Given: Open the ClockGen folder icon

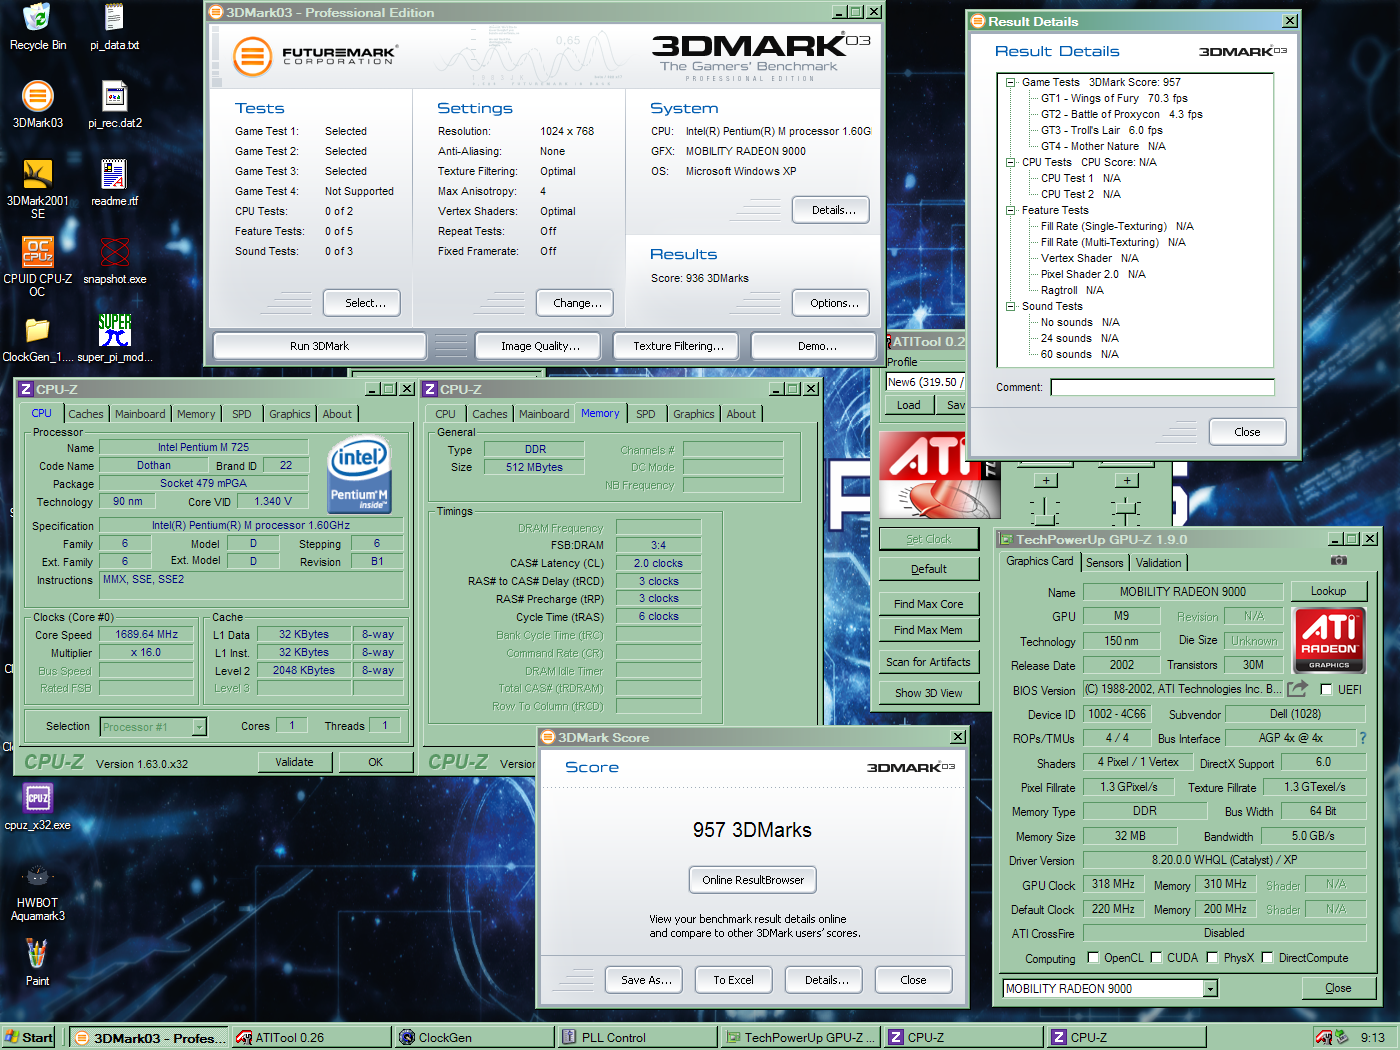Looking at the screenshot, I should (37, 330).
